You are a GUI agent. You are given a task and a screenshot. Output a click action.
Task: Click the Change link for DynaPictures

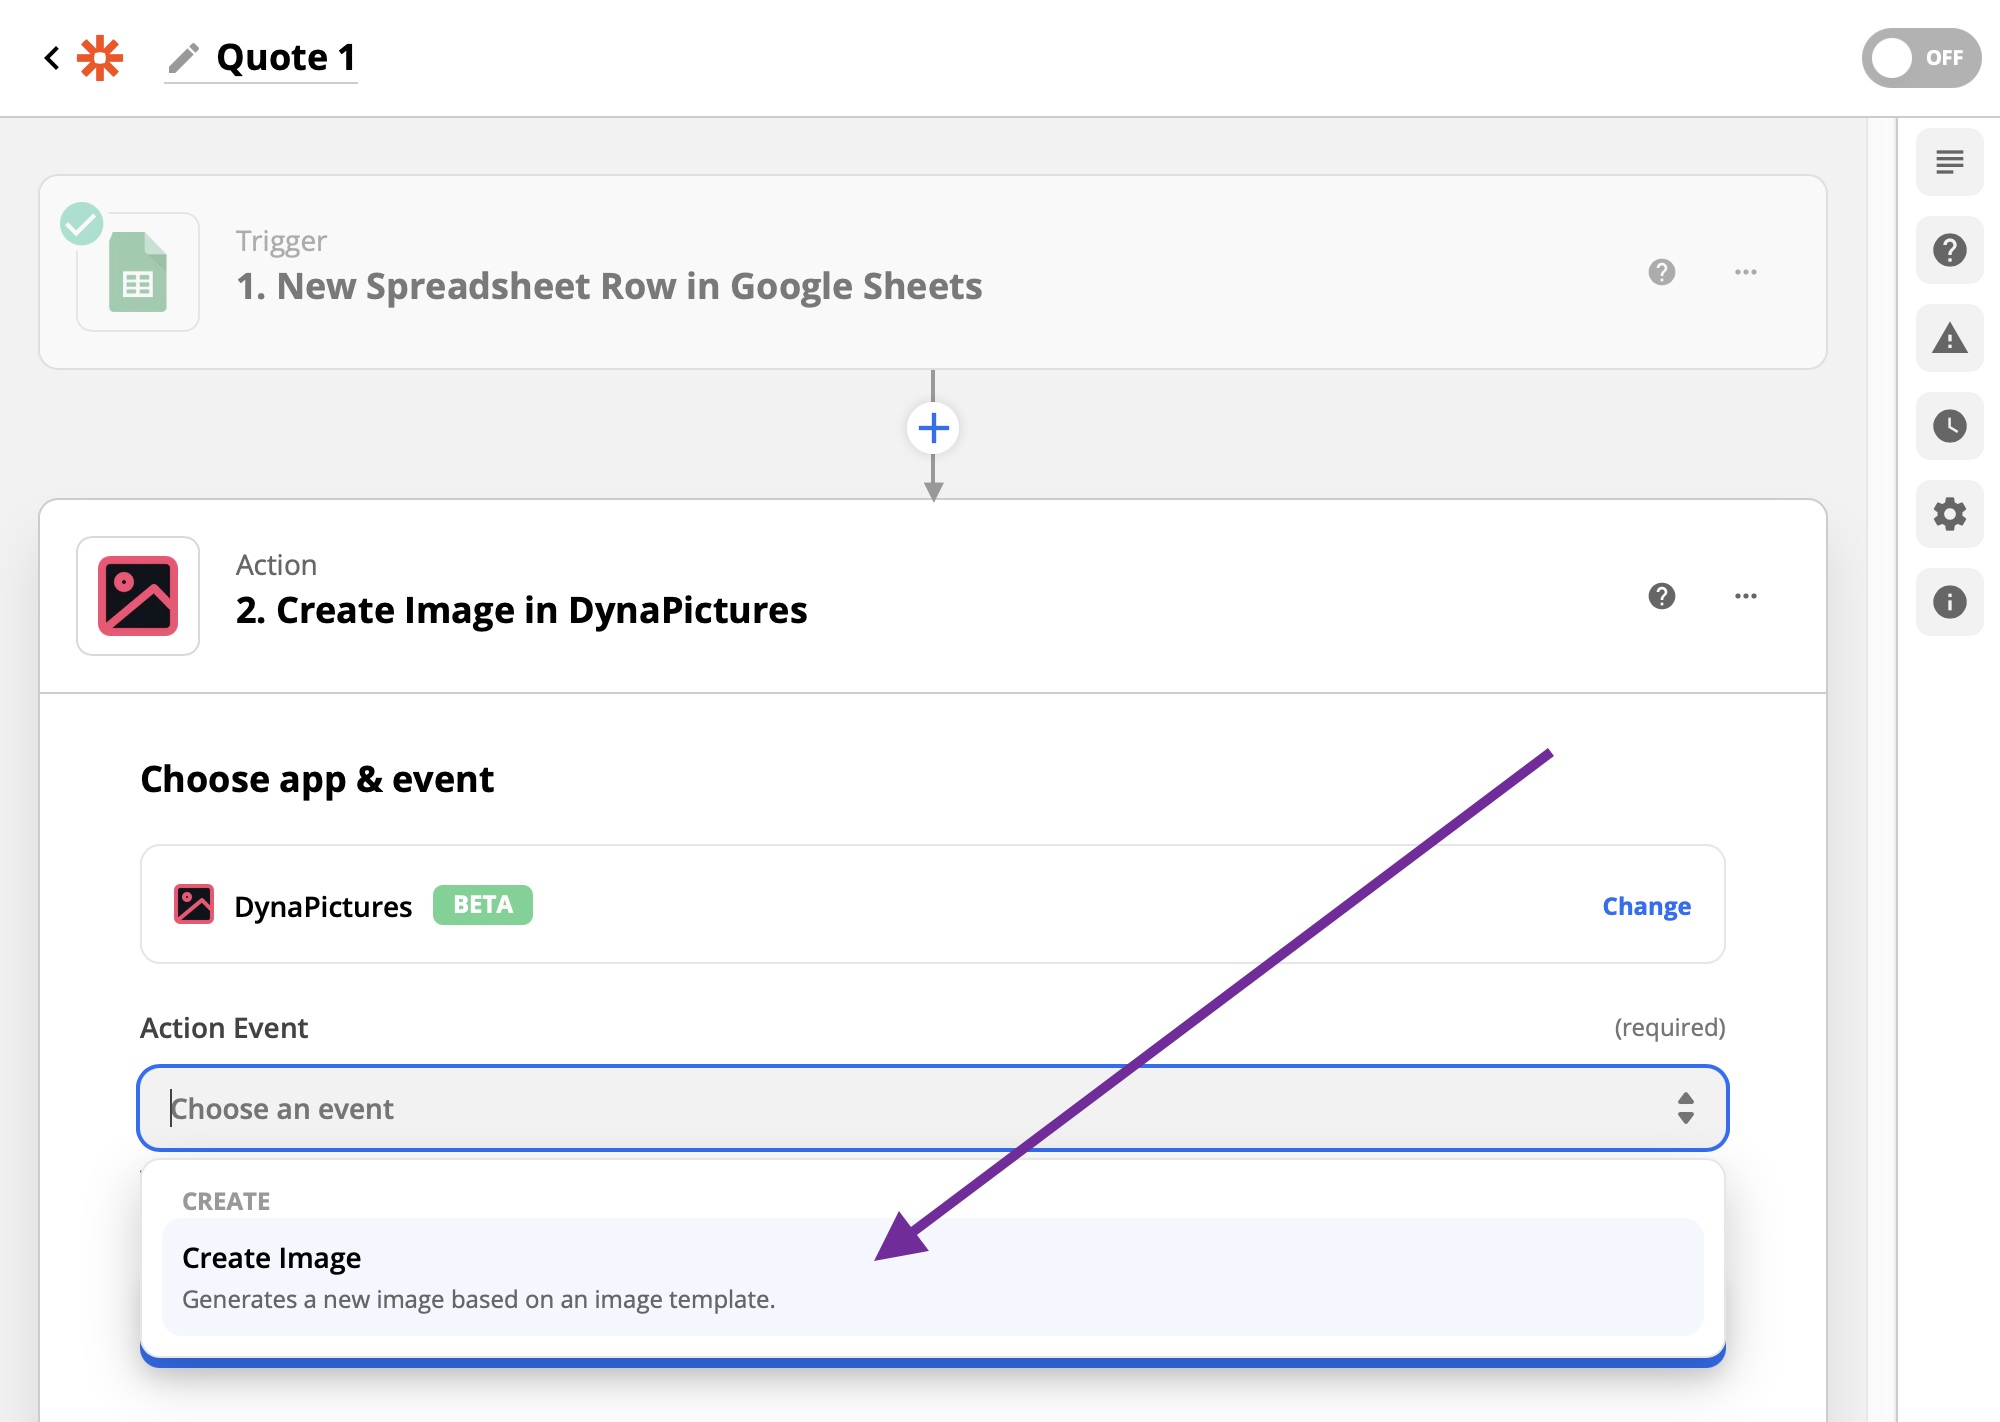(1645, 906)
